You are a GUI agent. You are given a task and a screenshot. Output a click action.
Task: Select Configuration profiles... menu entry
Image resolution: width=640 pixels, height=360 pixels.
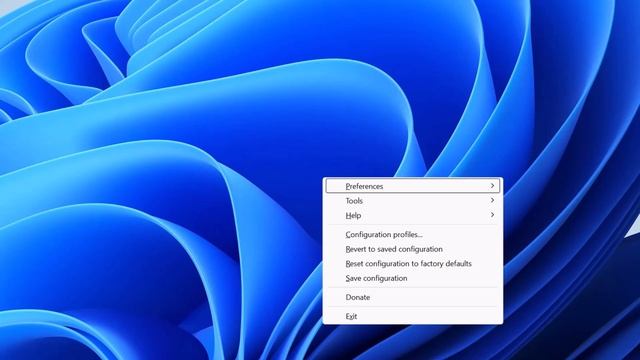(x=413, y=235)
